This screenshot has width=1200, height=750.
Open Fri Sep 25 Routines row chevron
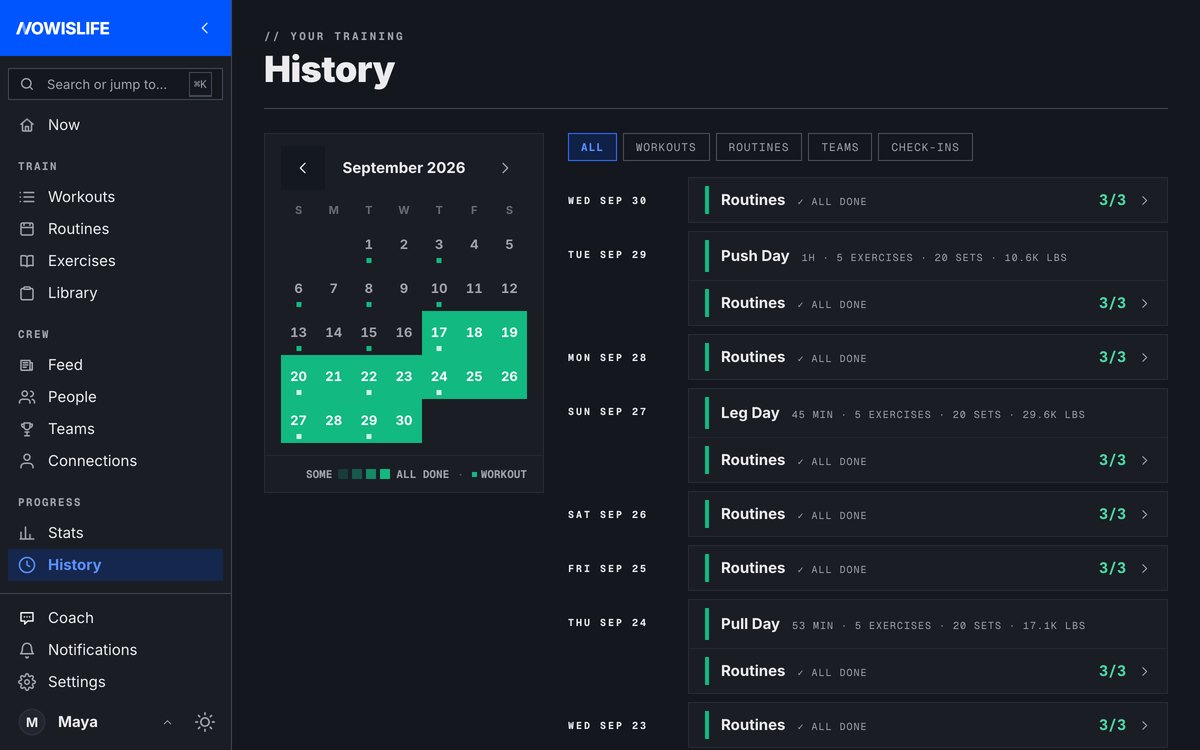click(x=1145, y=568)
